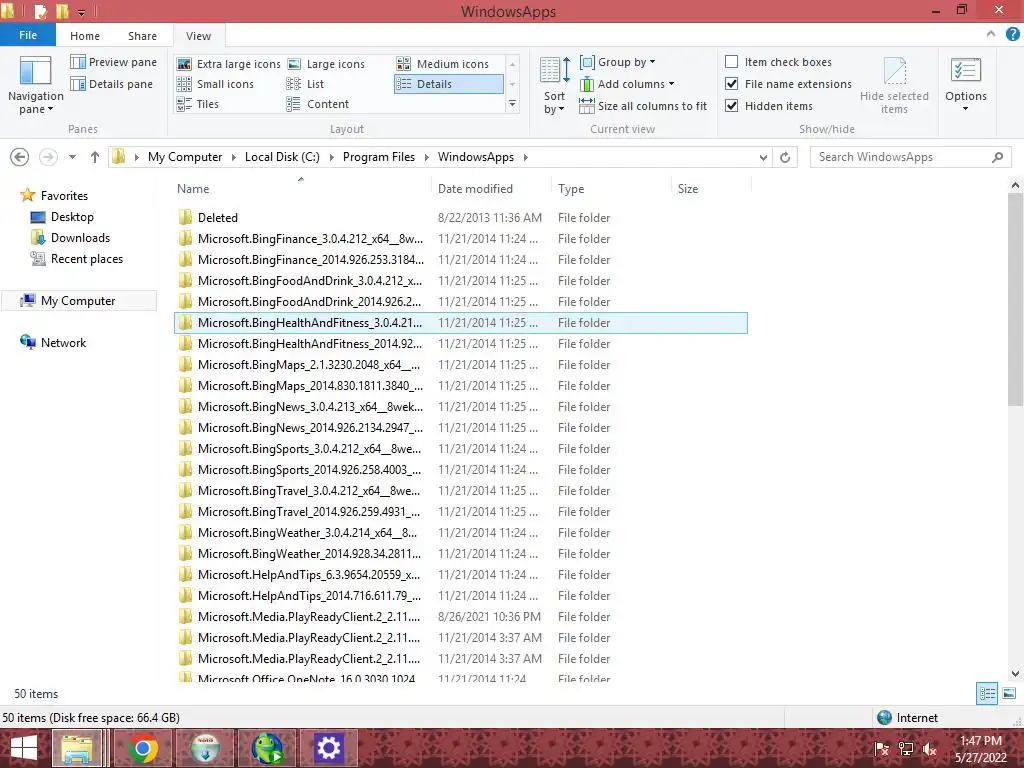Switch layout to List view
This screenshot has height=768, width=1024.
click(306, 84)
